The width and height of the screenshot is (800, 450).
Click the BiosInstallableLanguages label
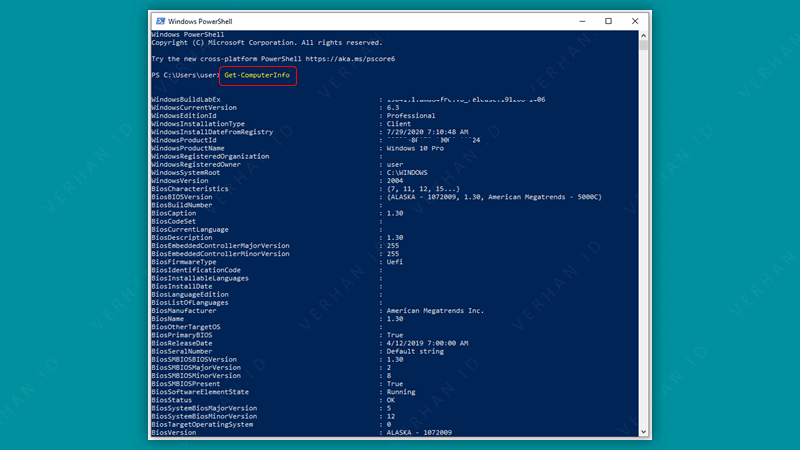pos(200,279)
